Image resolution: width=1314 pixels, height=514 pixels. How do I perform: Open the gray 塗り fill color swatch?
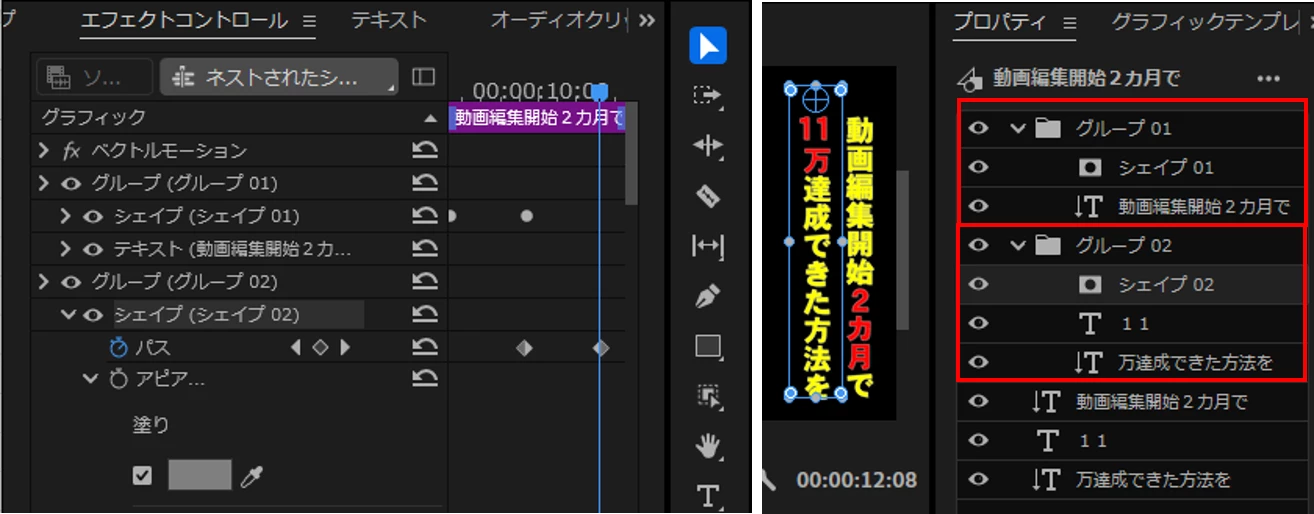[199, 476]
